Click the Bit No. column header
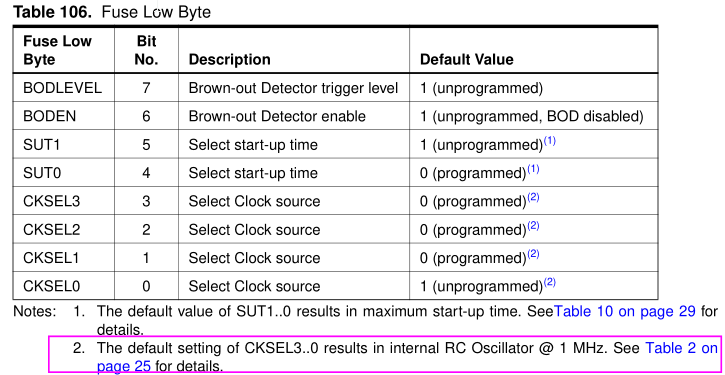This screenshot has width=725, height=375. coord(147,50)
